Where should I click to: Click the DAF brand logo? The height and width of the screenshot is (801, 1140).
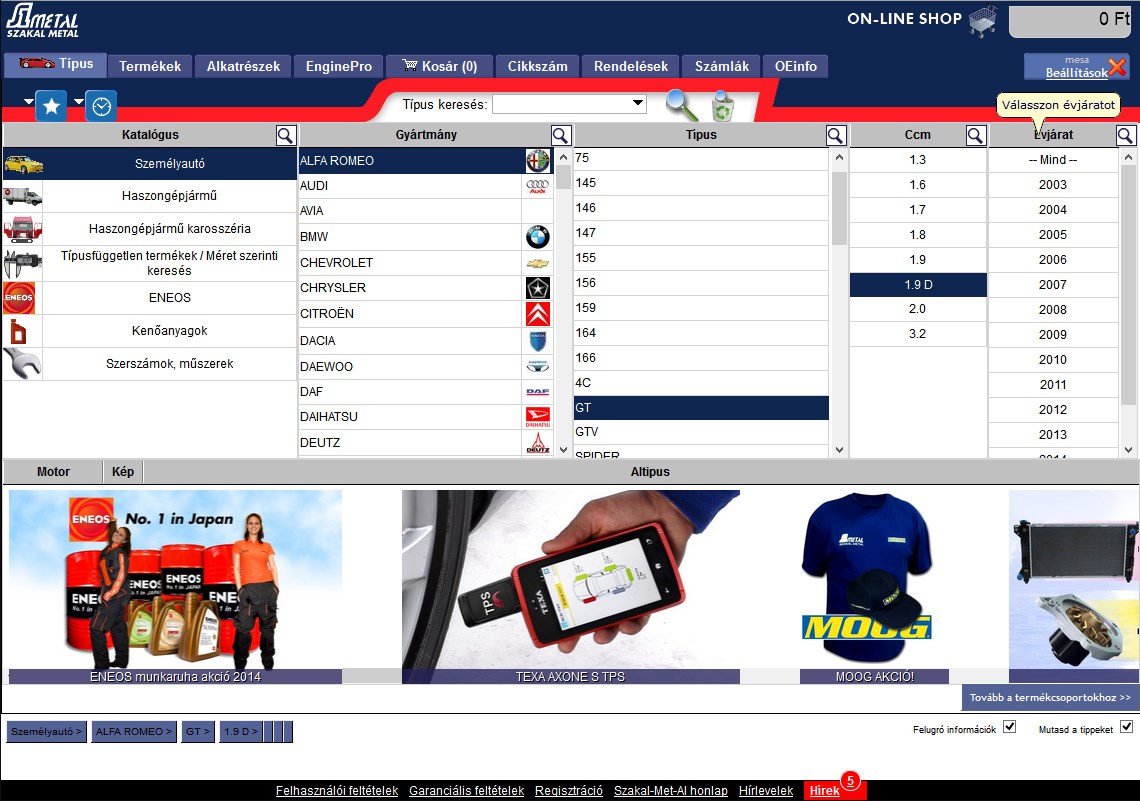tap(538, 392)
